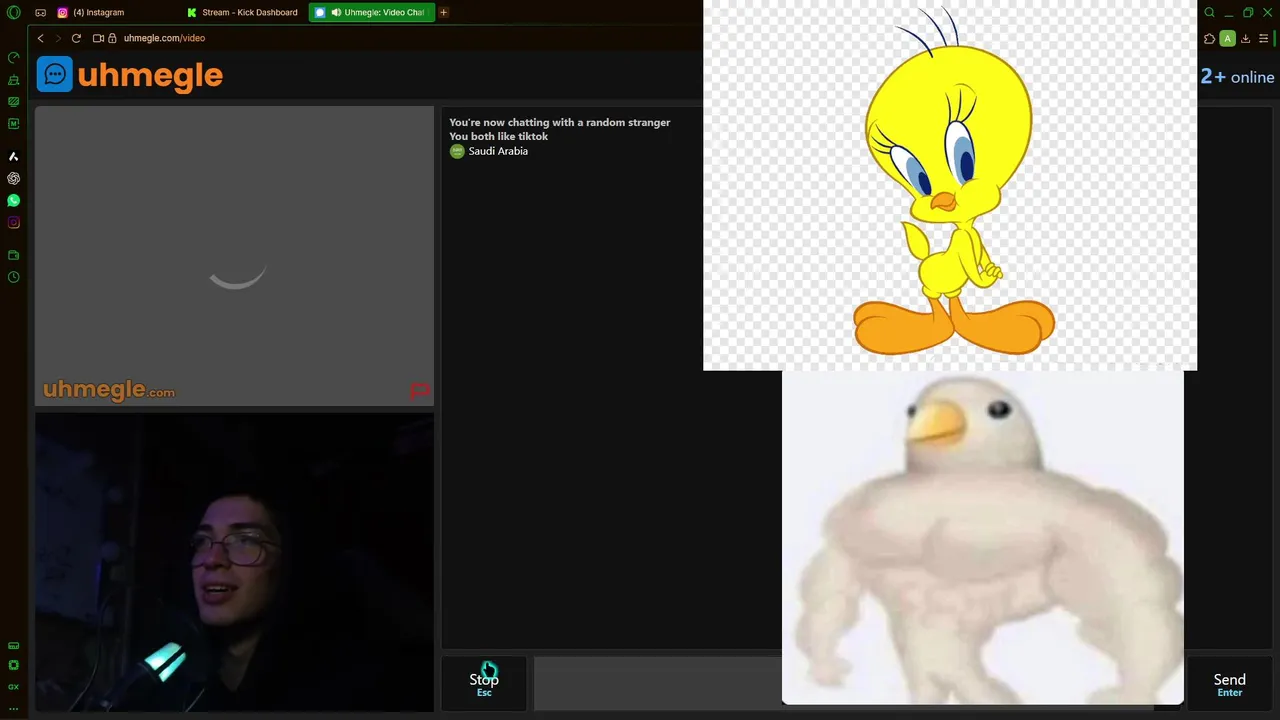1280x720 pixels.
Task: Click the stranger's loading video panel
Action: [235, 256]
